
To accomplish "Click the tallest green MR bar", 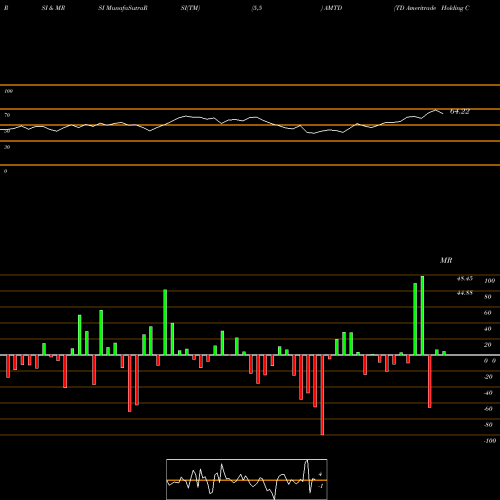I will 422,315.
